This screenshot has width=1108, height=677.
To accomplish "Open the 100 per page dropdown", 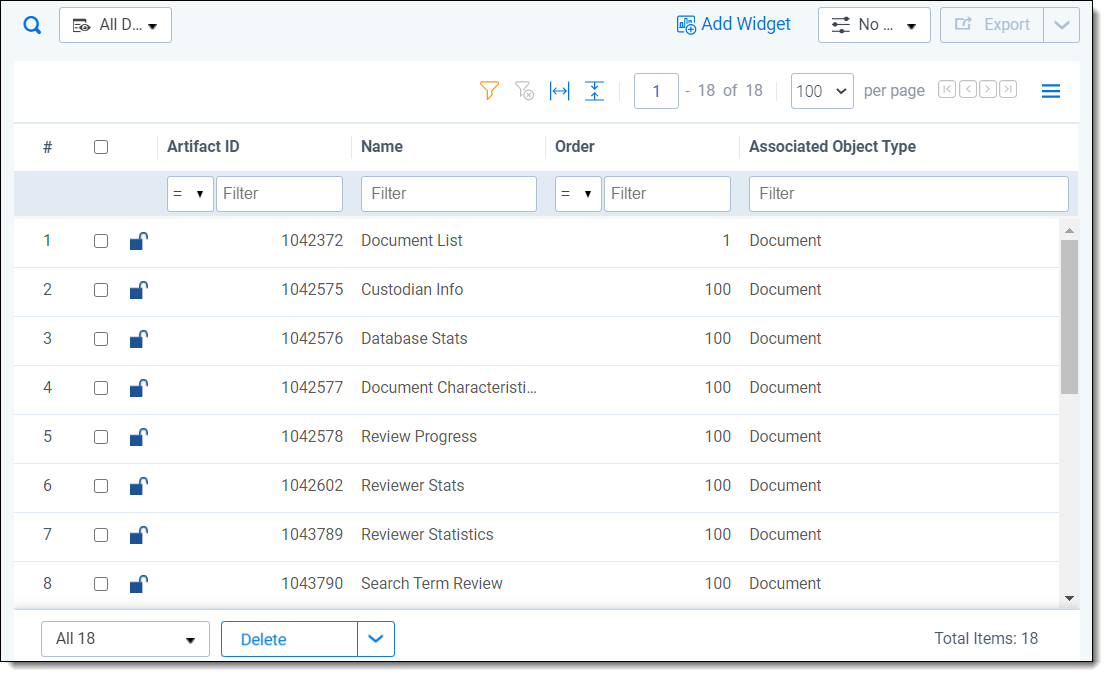I will pyautogui.click(x=822, y=91).
